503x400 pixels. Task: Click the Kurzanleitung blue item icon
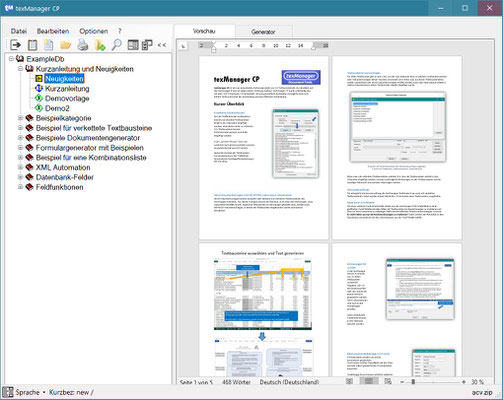(39, 88)
